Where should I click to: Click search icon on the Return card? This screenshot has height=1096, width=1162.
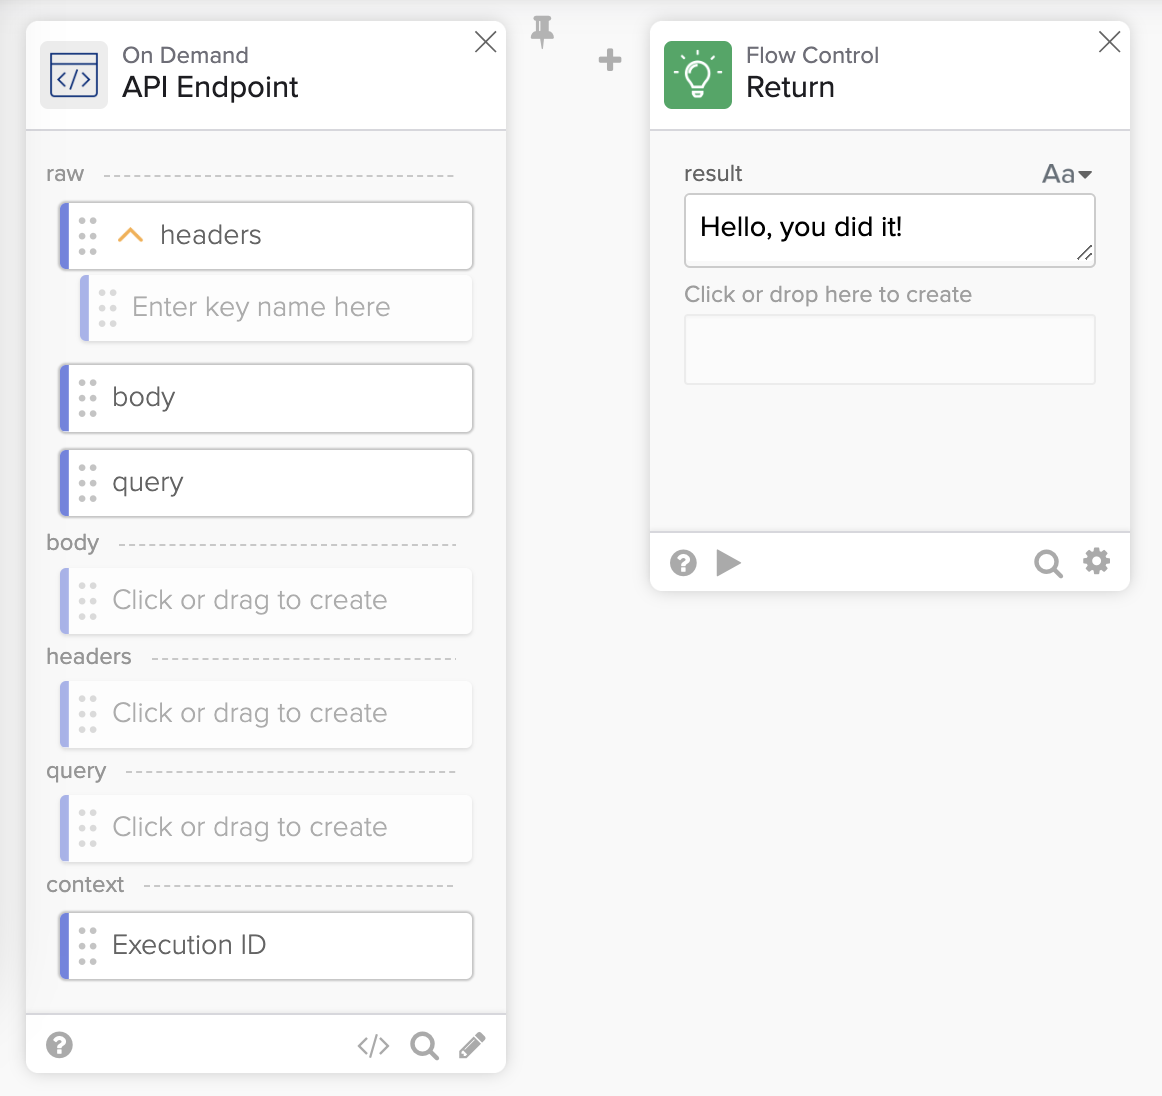(1047, 563)
